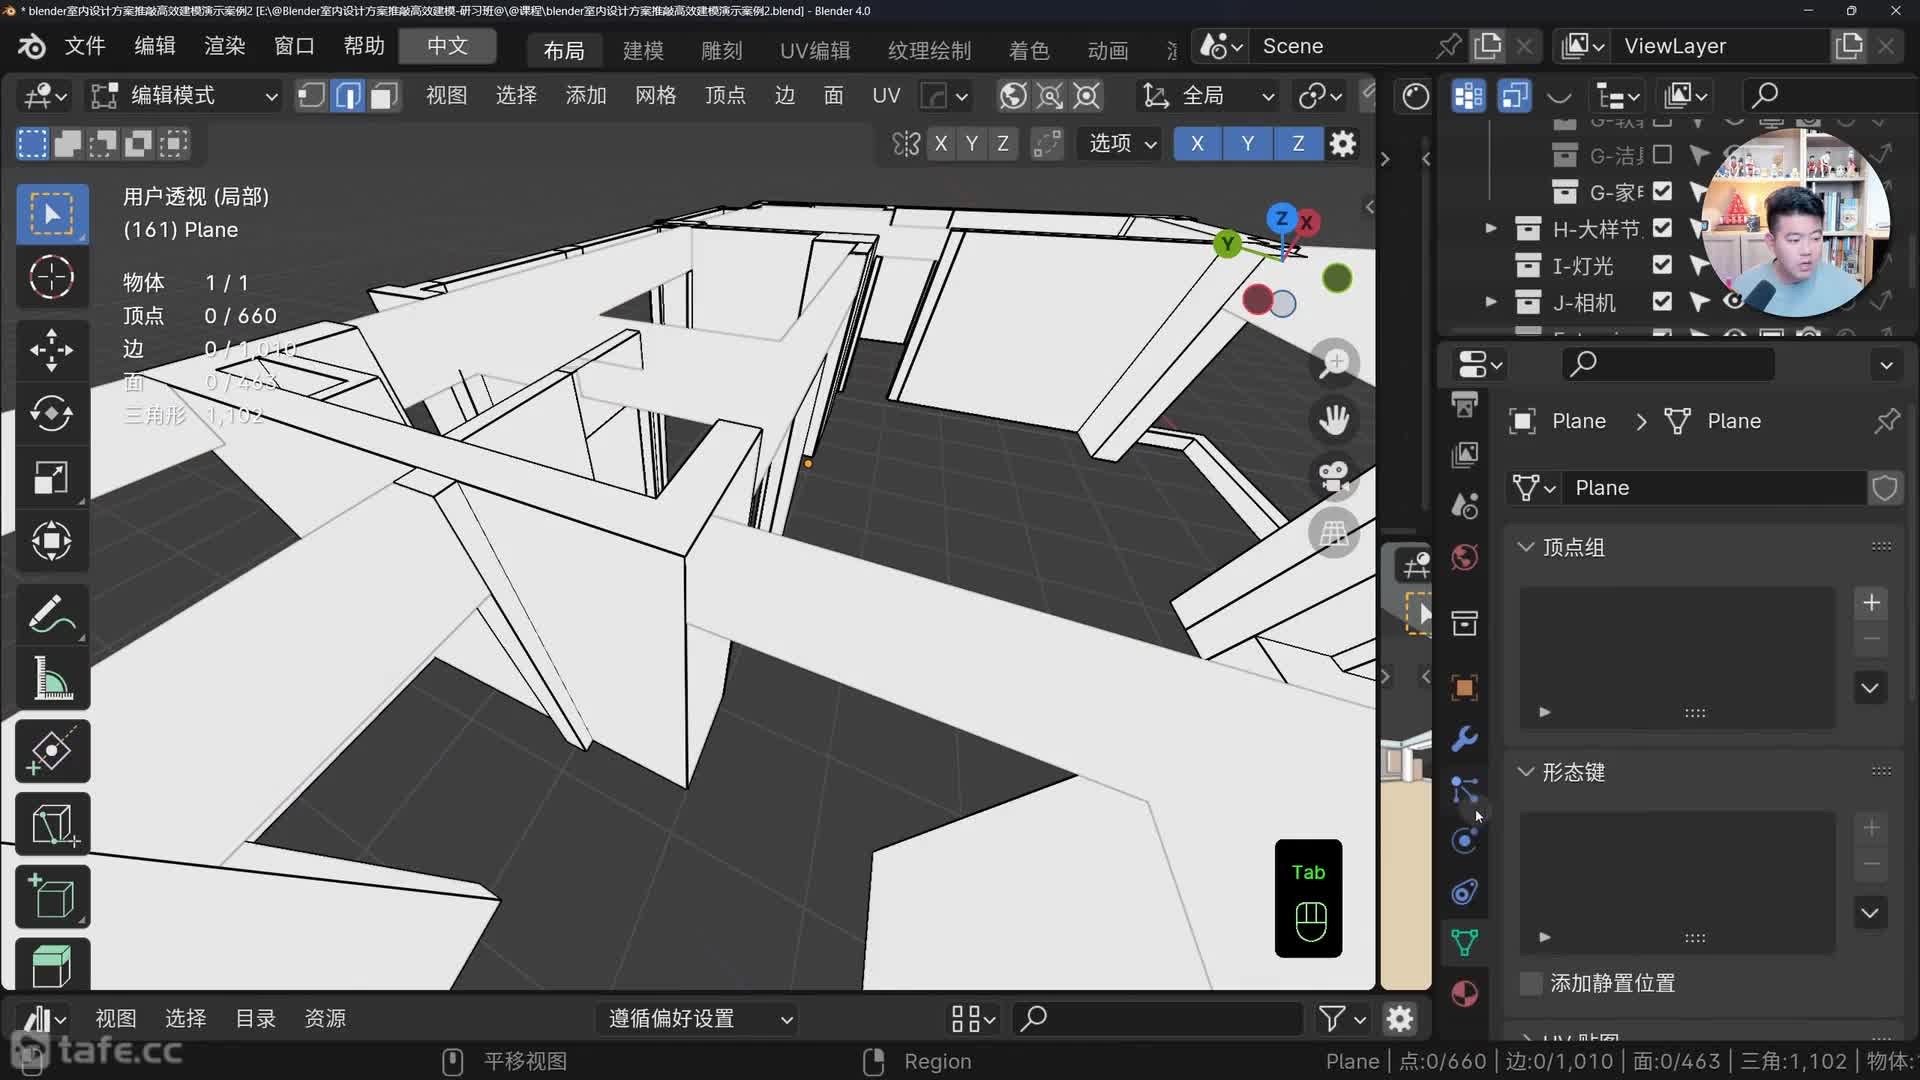Open the 编辑模式 mode dropdown

pyautogui.click(x=185, y=96)
